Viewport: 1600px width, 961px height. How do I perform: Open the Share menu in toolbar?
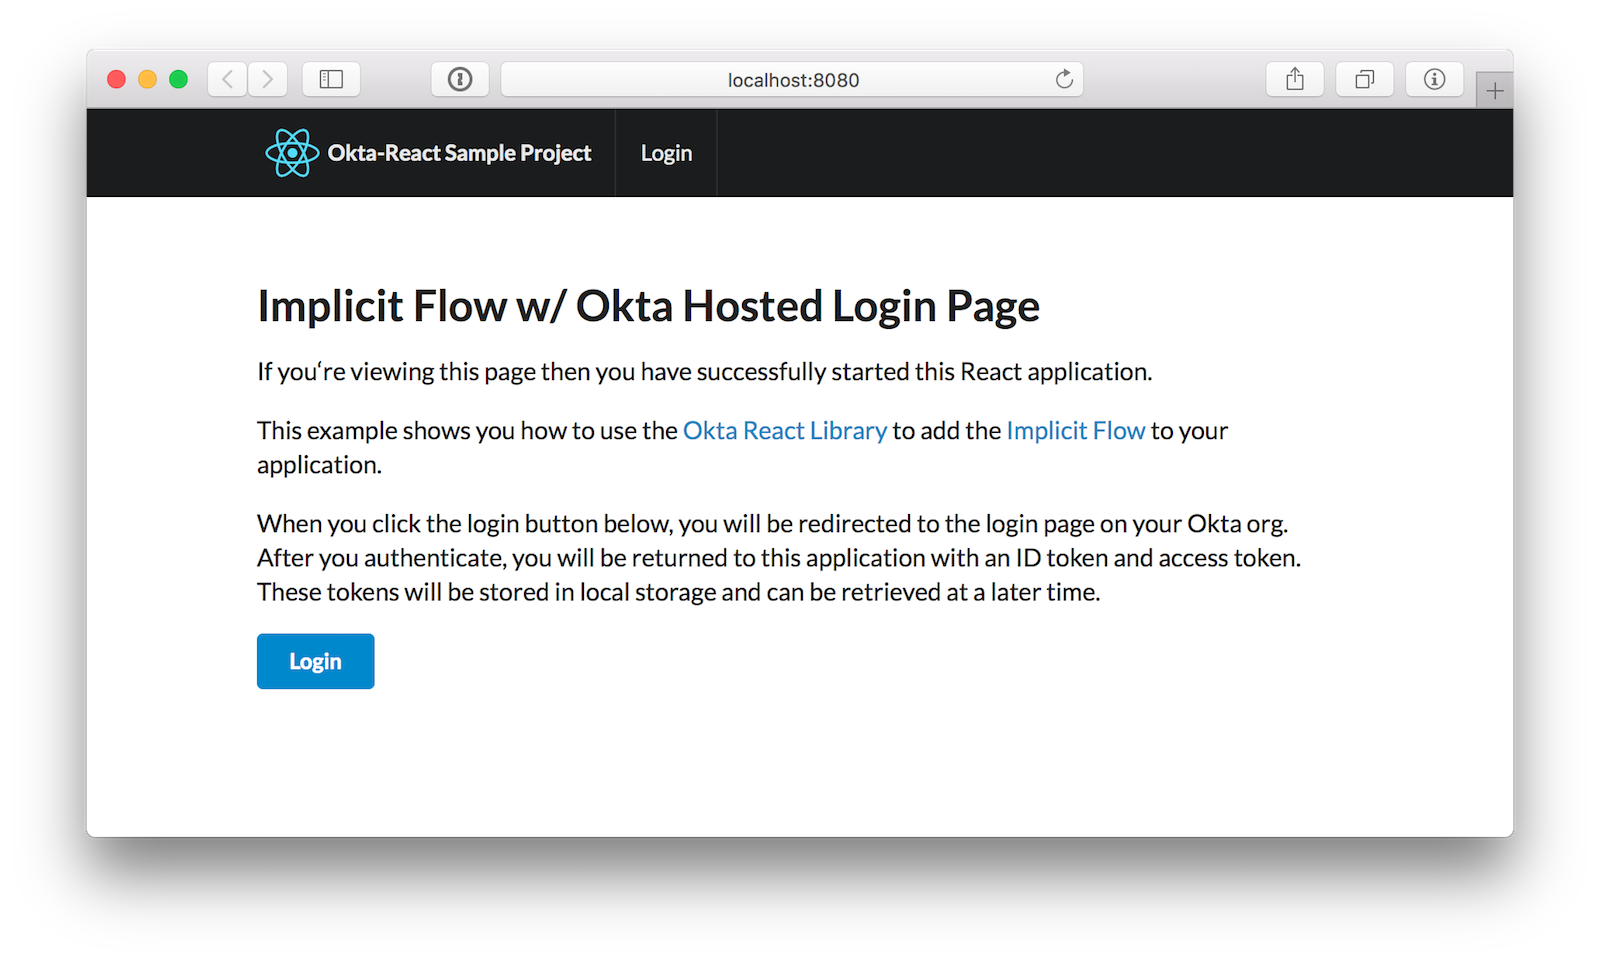pos(1295,79)
